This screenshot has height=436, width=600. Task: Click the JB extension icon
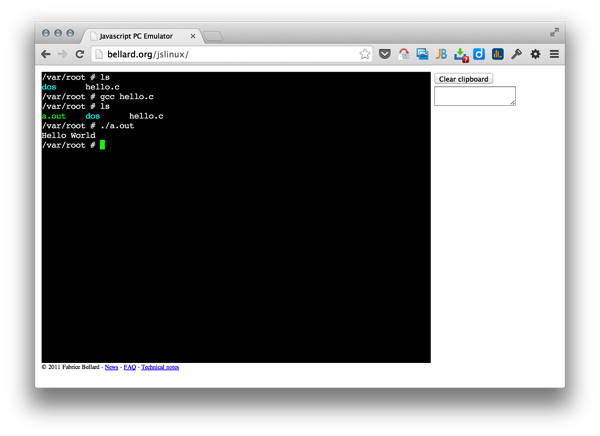tap(441, 54)
